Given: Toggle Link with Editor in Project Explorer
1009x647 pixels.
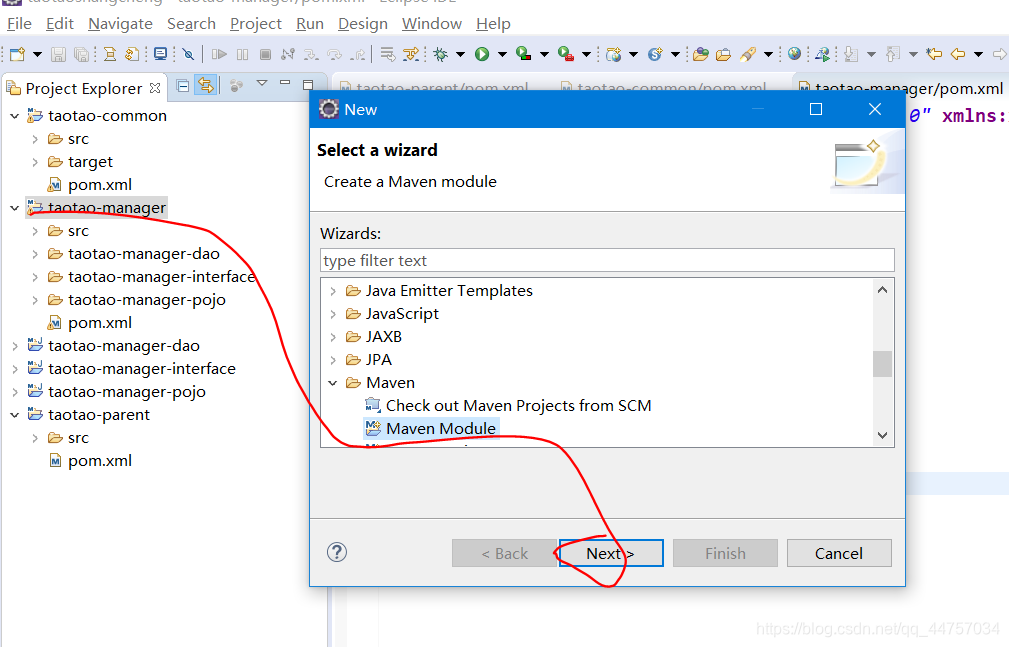Looking at the screenshot, I should click(206, 85).
